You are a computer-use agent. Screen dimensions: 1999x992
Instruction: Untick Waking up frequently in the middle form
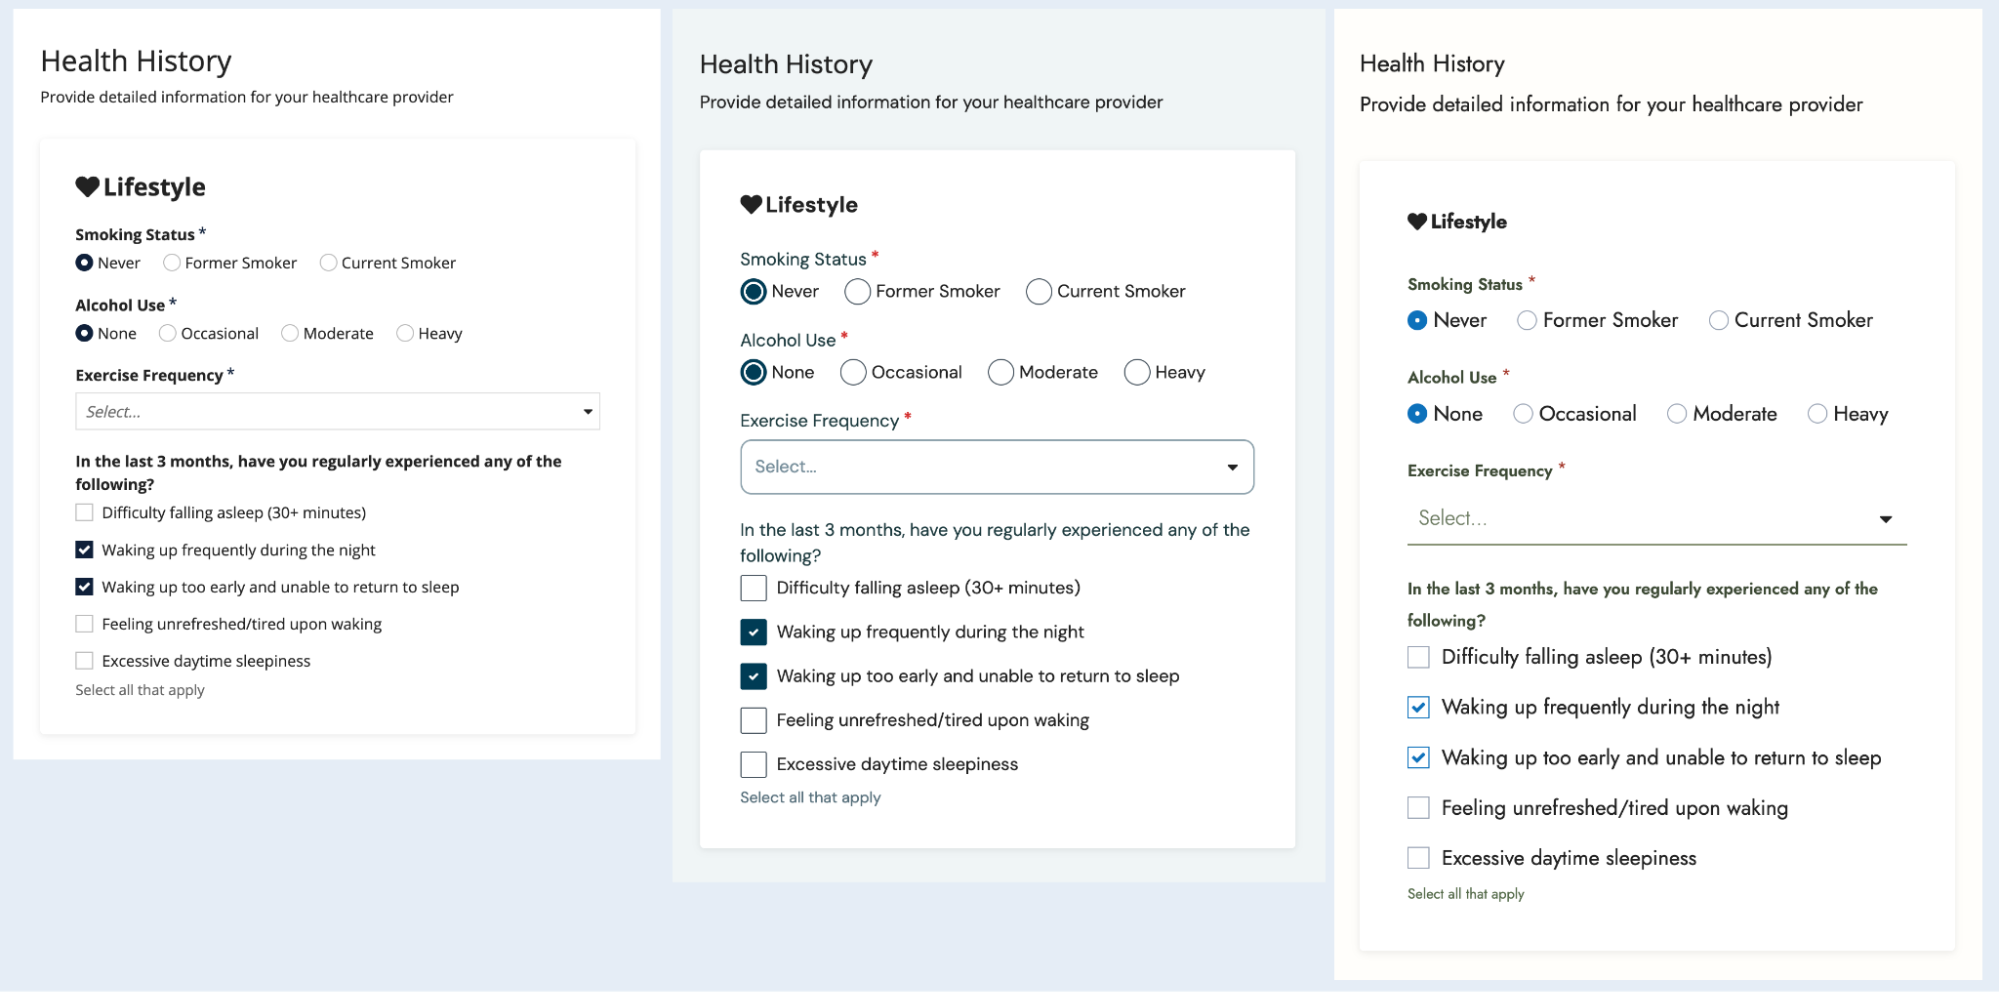[x=754, y=632]
